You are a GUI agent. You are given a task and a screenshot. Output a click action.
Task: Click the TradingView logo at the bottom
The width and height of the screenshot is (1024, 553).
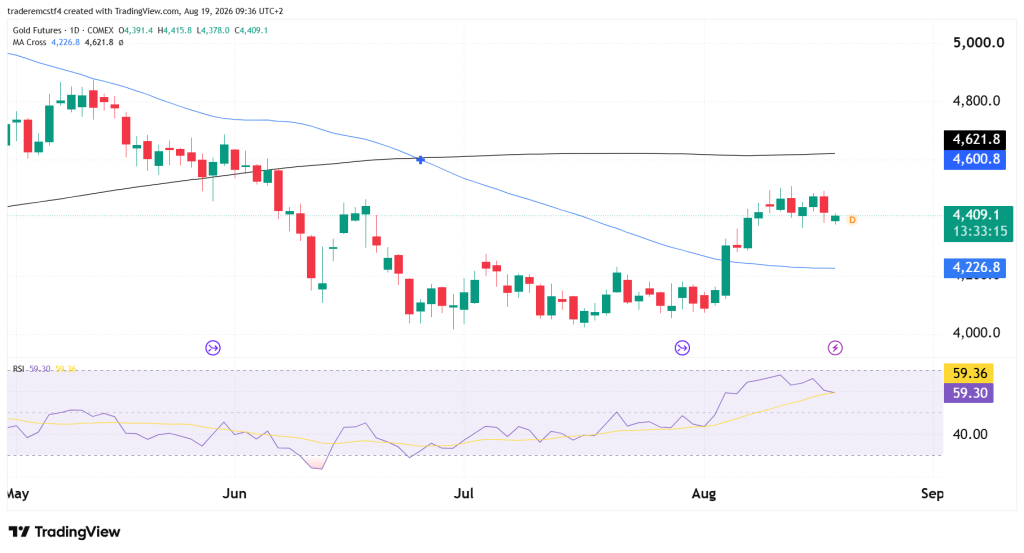(64, 531)
